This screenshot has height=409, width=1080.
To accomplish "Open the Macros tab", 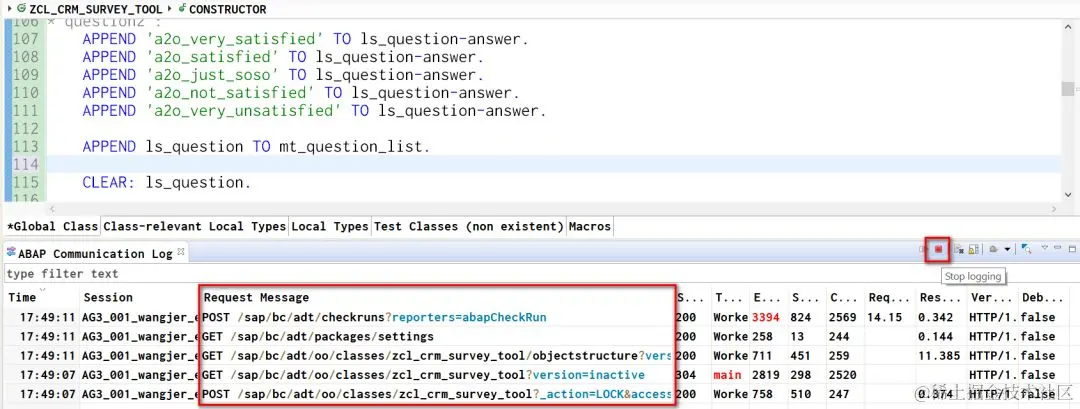I will 590,226.
